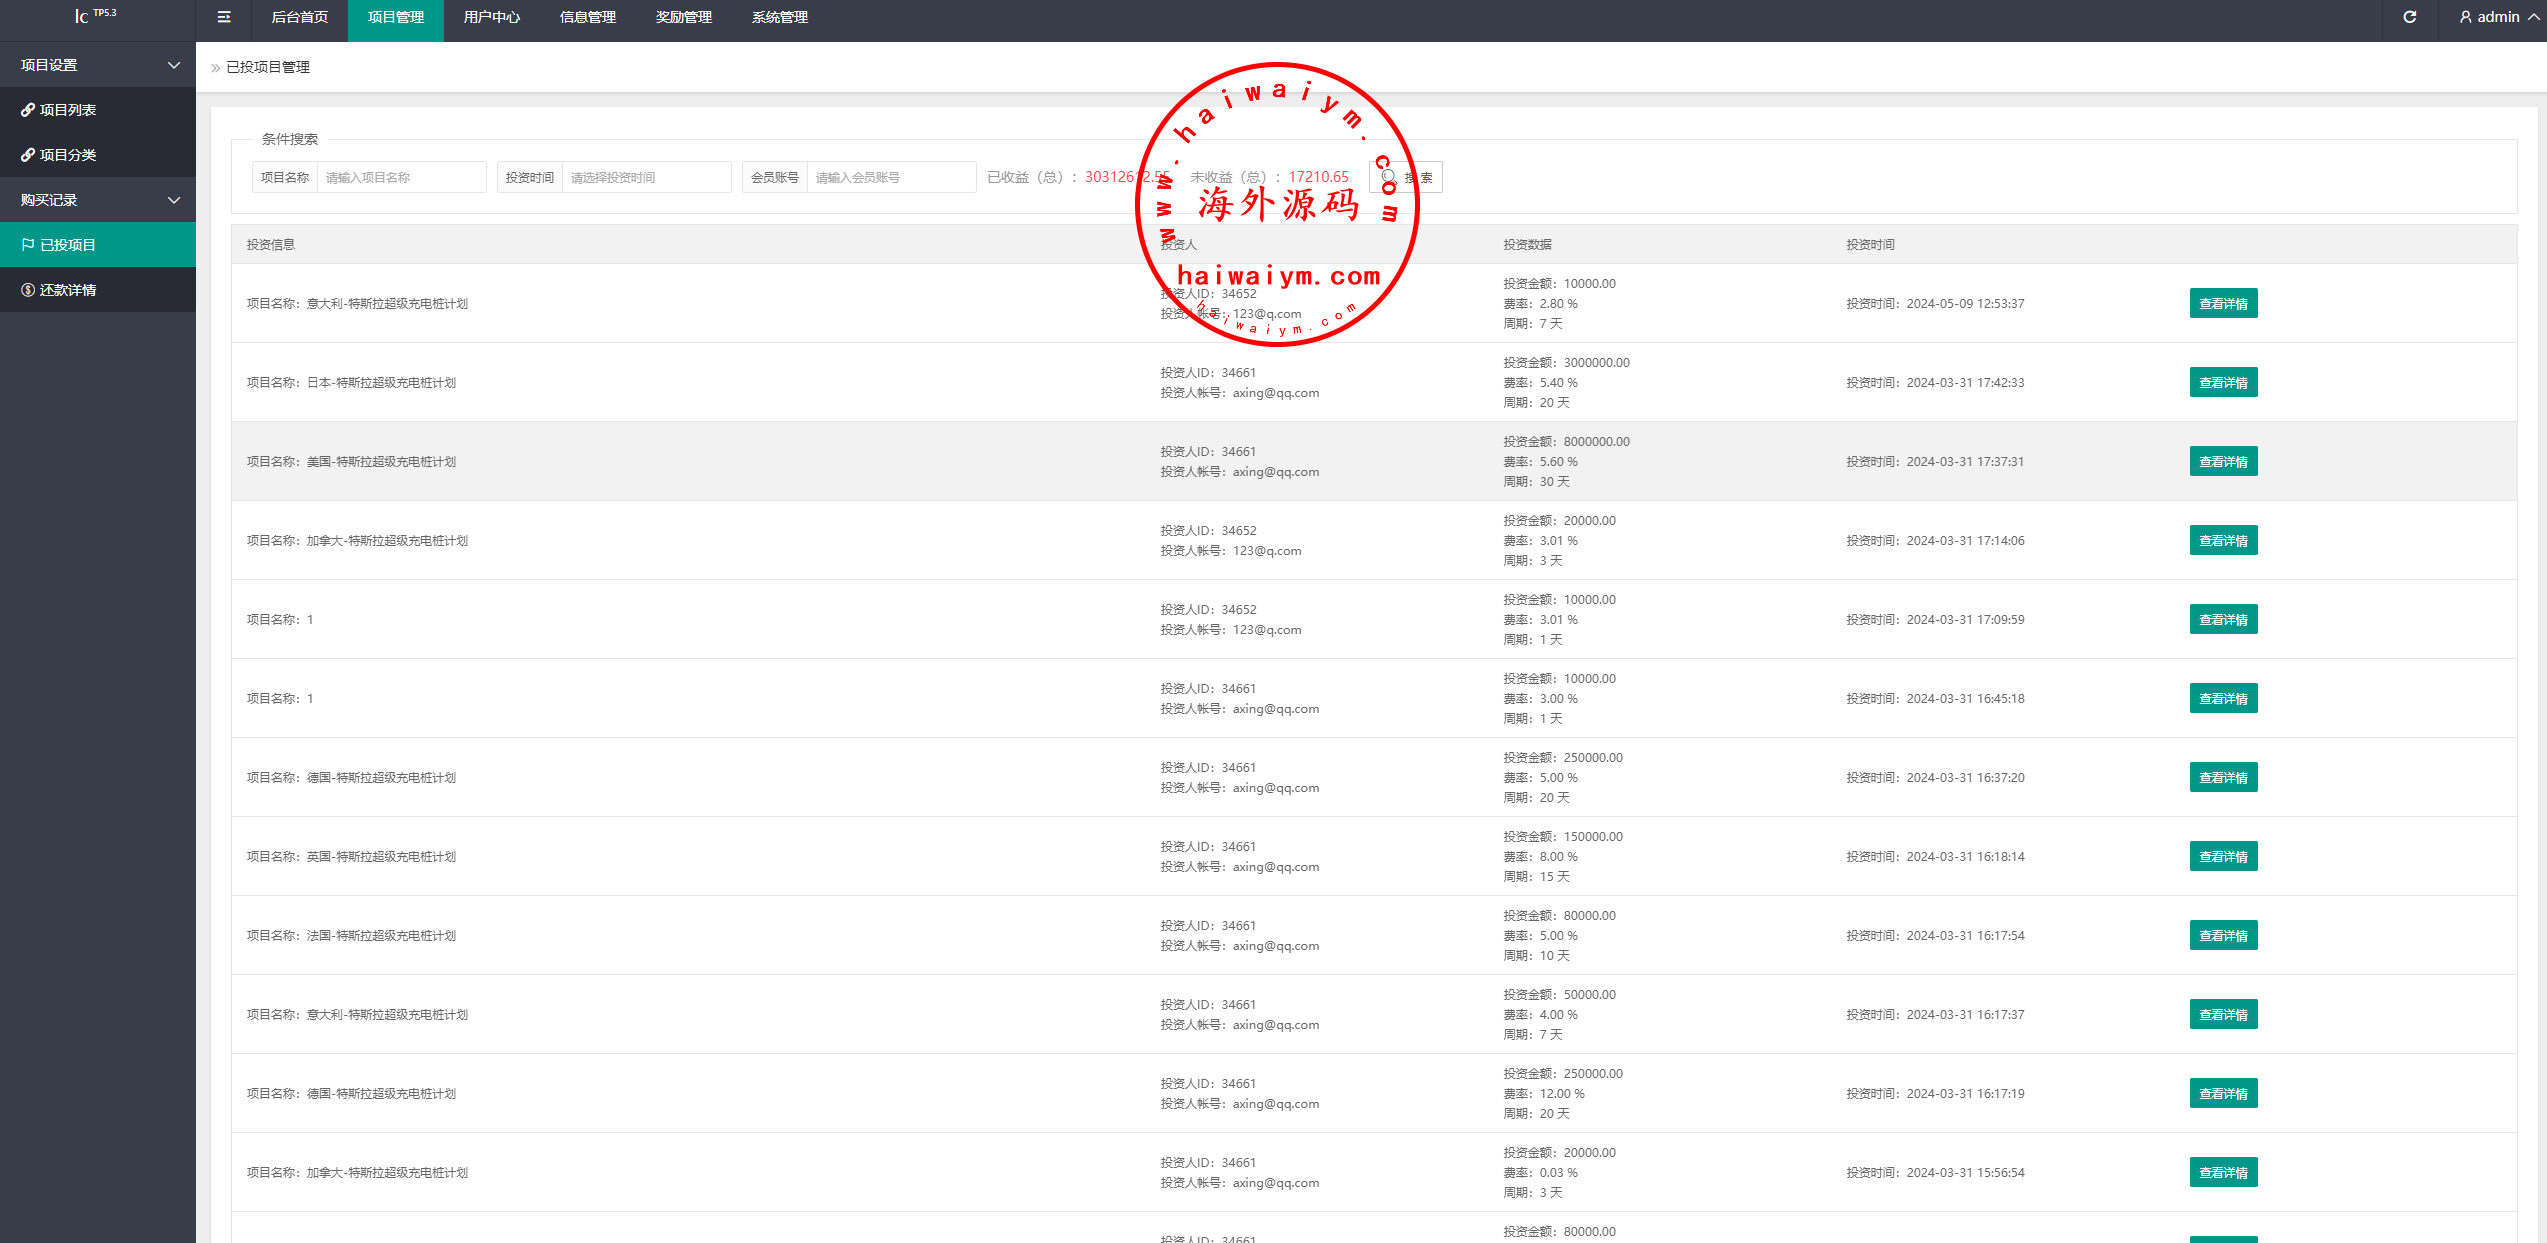The height and width of the screenshot is (1243, 2547).
Task: Click 查看详情 for 2024-05-09 investment
Action: point(2222,304)
